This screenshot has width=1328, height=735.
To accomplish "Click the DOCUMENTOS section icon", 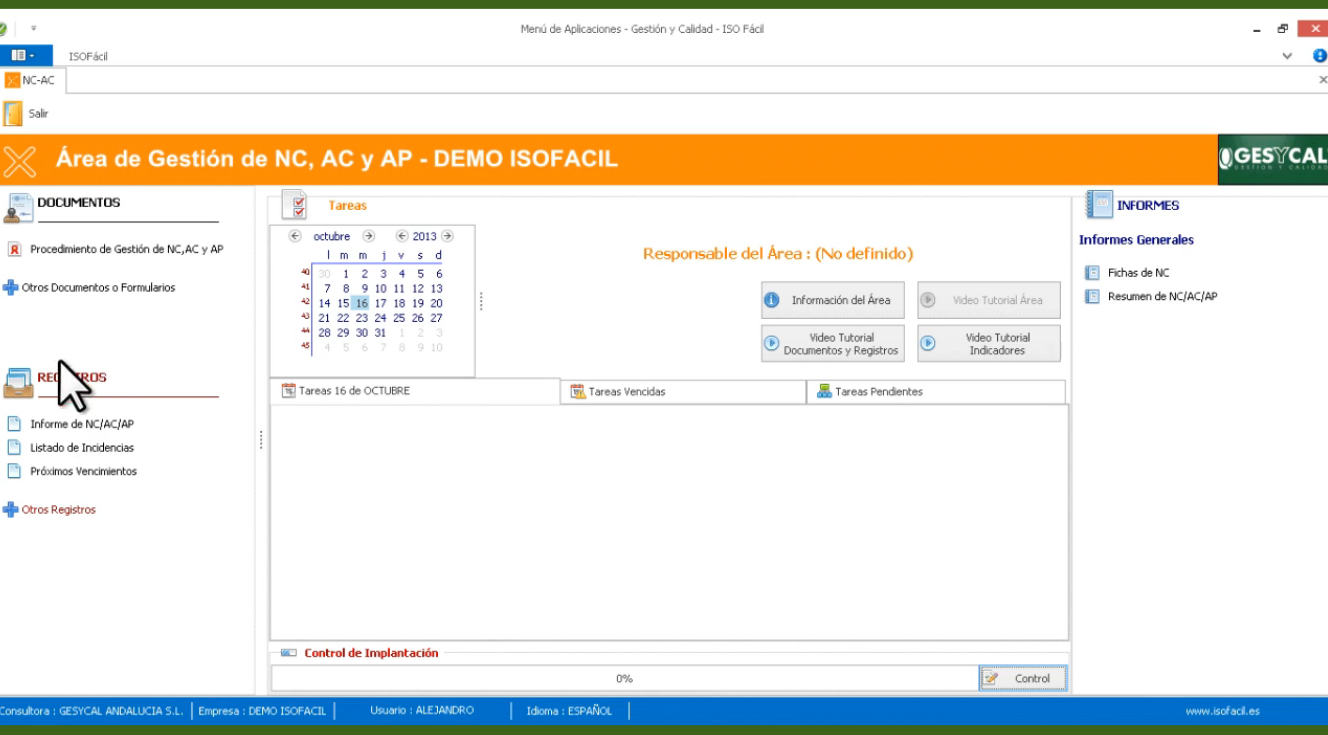I will 18,207.
